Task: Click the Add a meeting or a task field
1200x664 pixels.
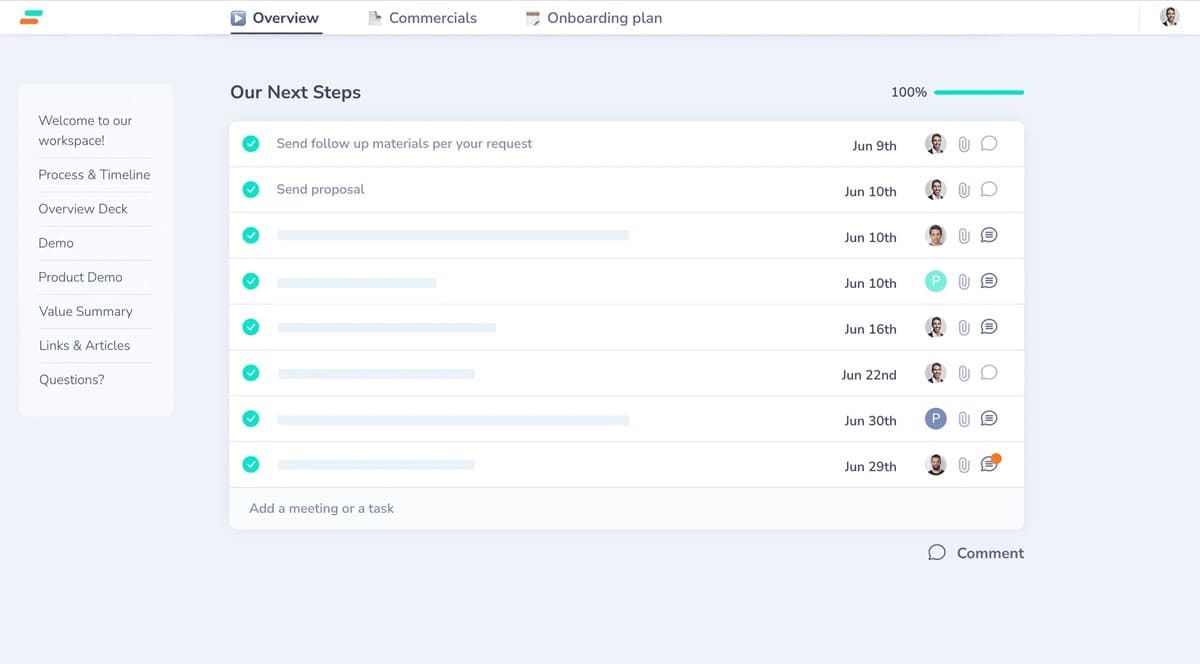Action: coord(322,508)
